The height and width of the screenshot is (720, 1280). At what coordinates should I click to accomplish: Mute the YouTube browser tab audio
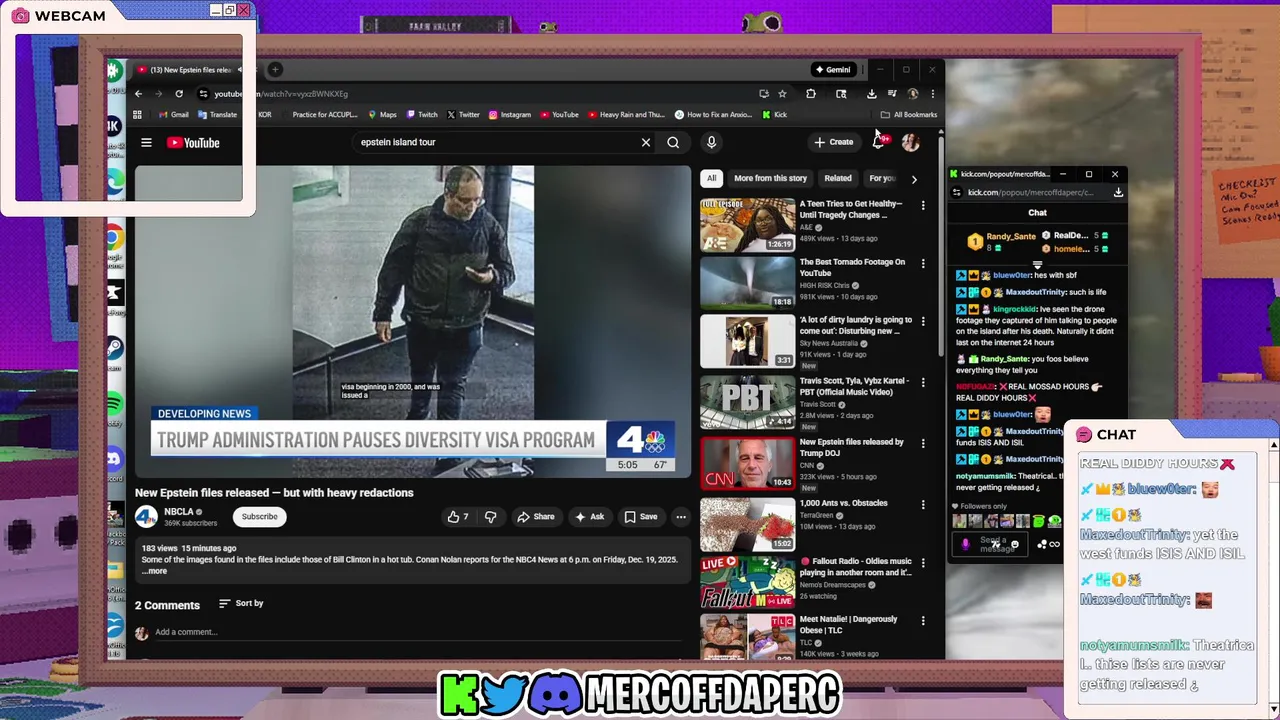click(x=239, y=70)
